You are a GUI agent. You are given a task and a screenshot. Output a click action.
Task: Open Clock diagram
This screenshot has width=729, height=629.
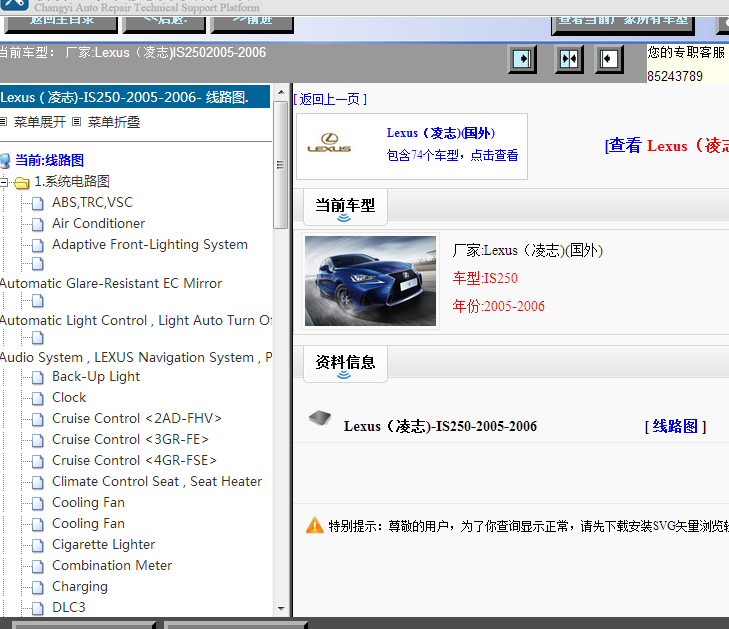pos(69,397)
